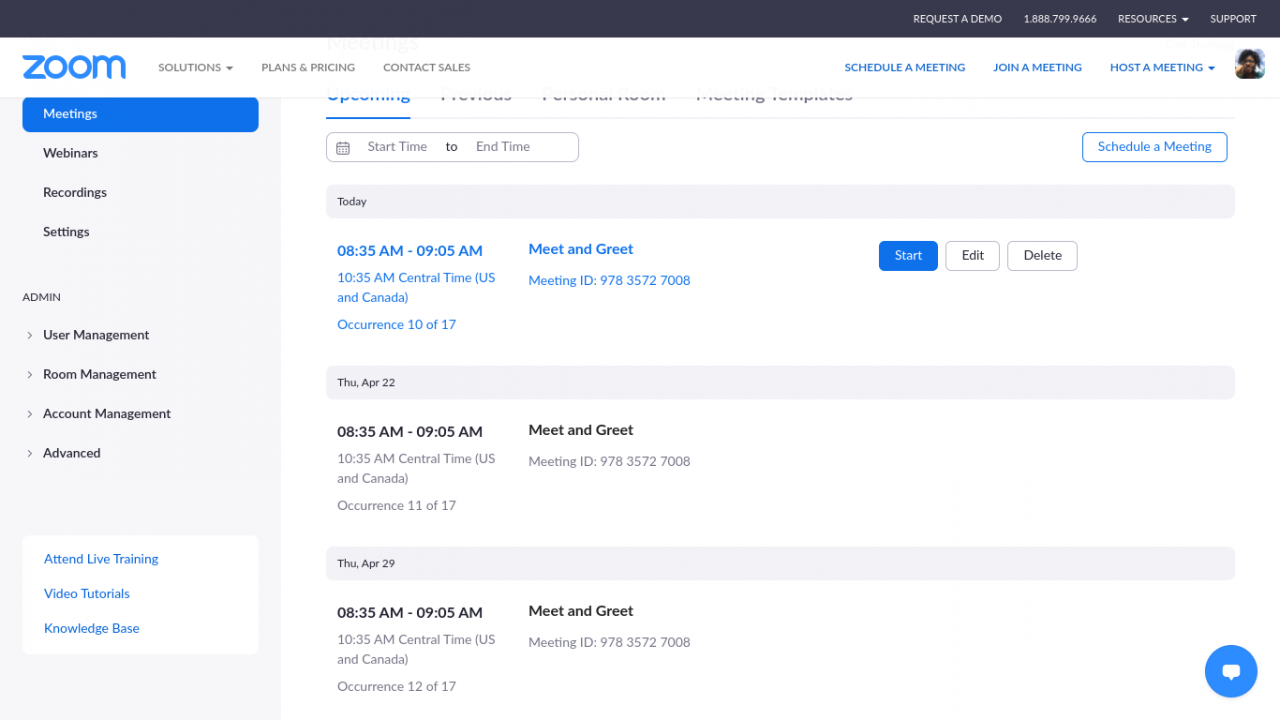This screenshot has height=720, width=1280.
Task: Open Settings in the sidebar
Action: [66, 232]
